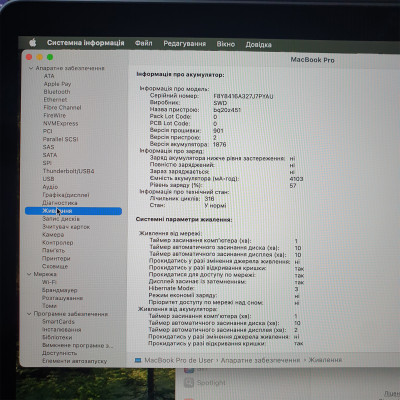400x400 pixels.
Task: Select Вимкнене програмне з... in the sidebar
Action: point(77,345)
